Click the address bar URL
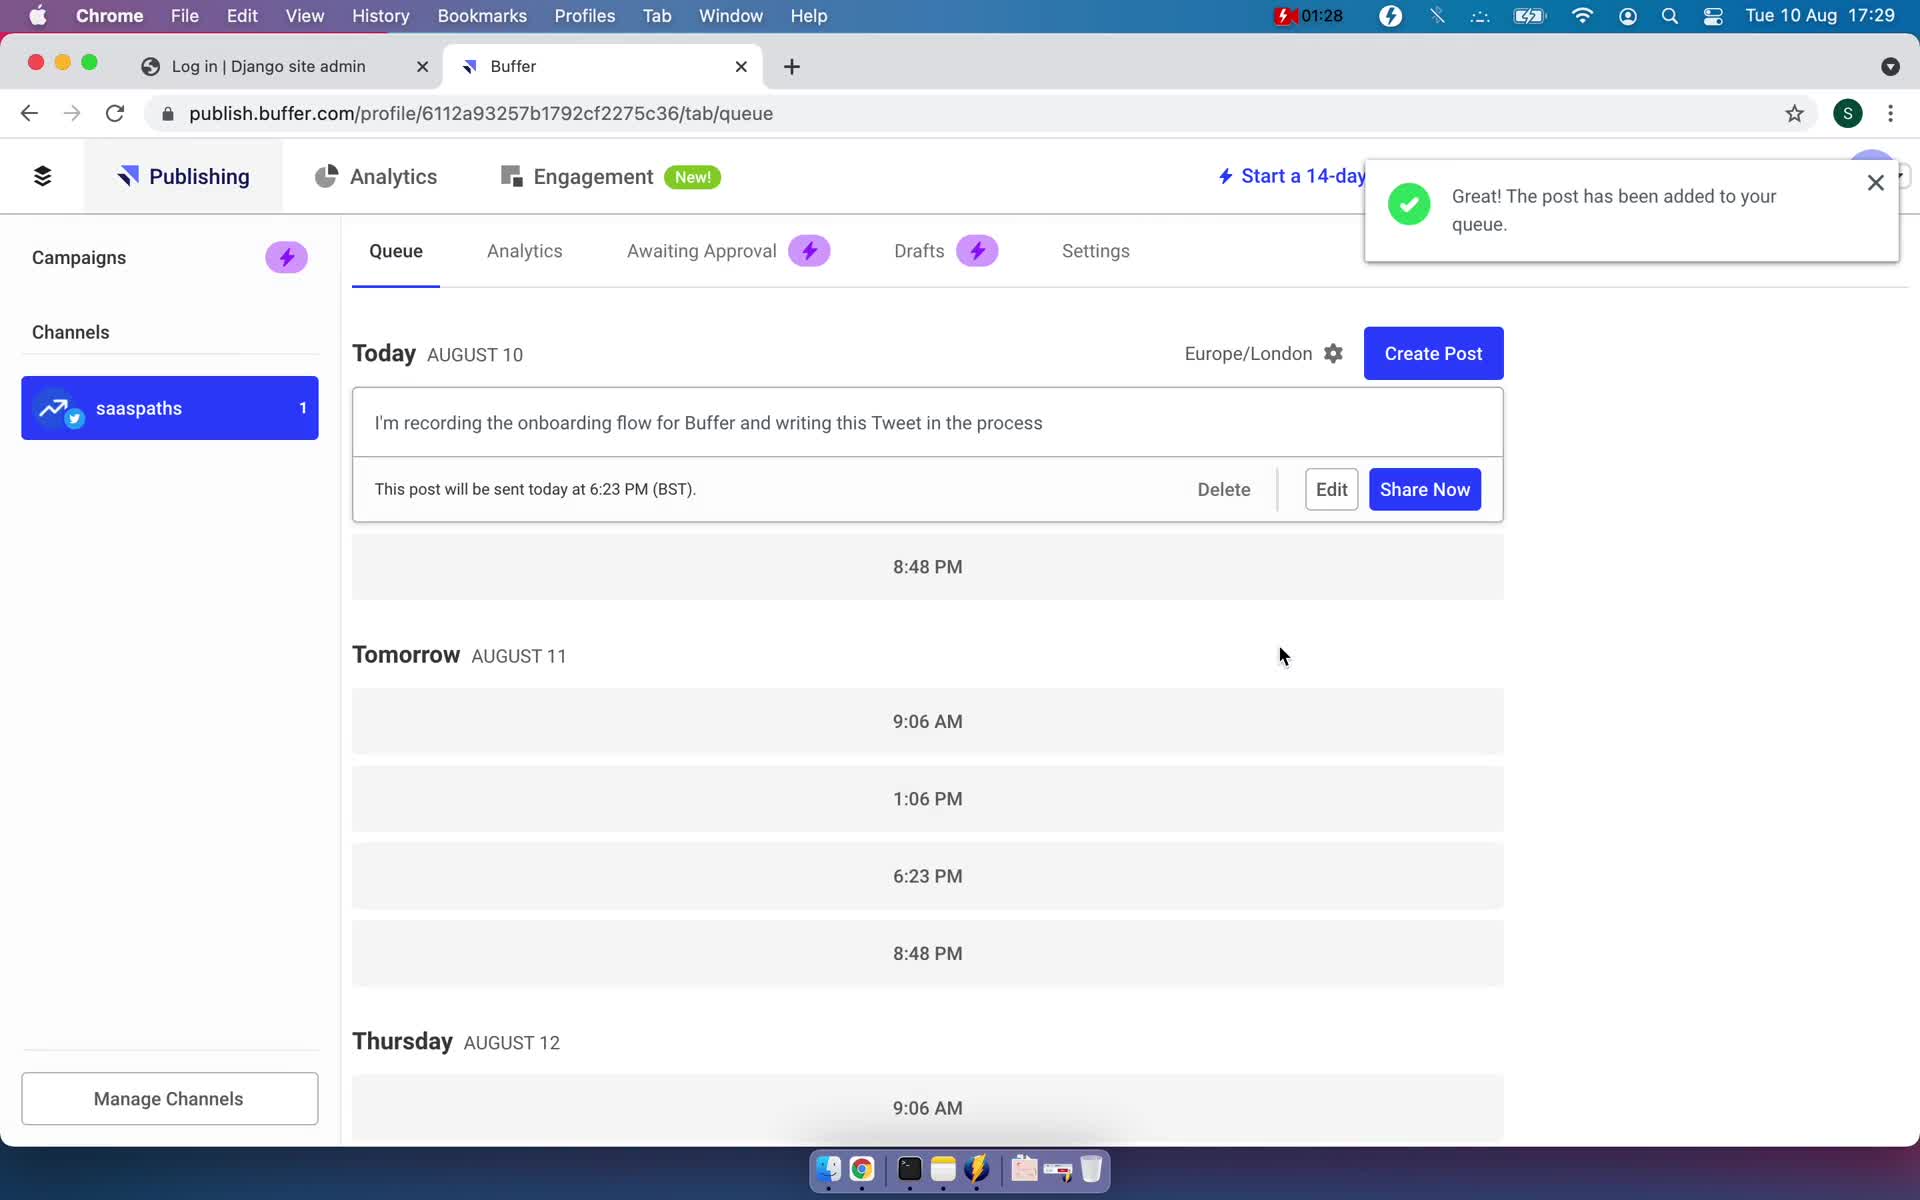Viewport: 1920px width, 1200px height. point(480,113)
